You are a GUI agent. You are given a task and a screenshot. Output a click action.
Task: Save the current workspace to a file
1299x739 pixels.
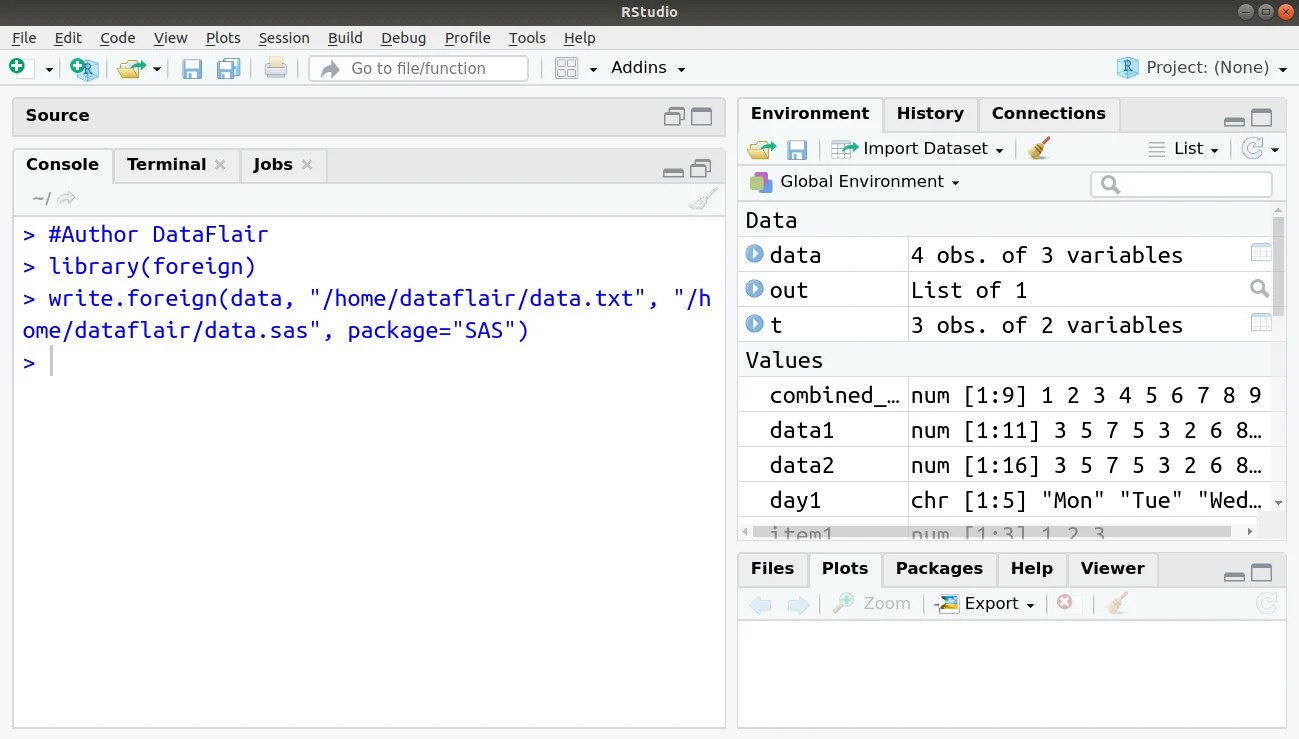click(x=797, y=148)
